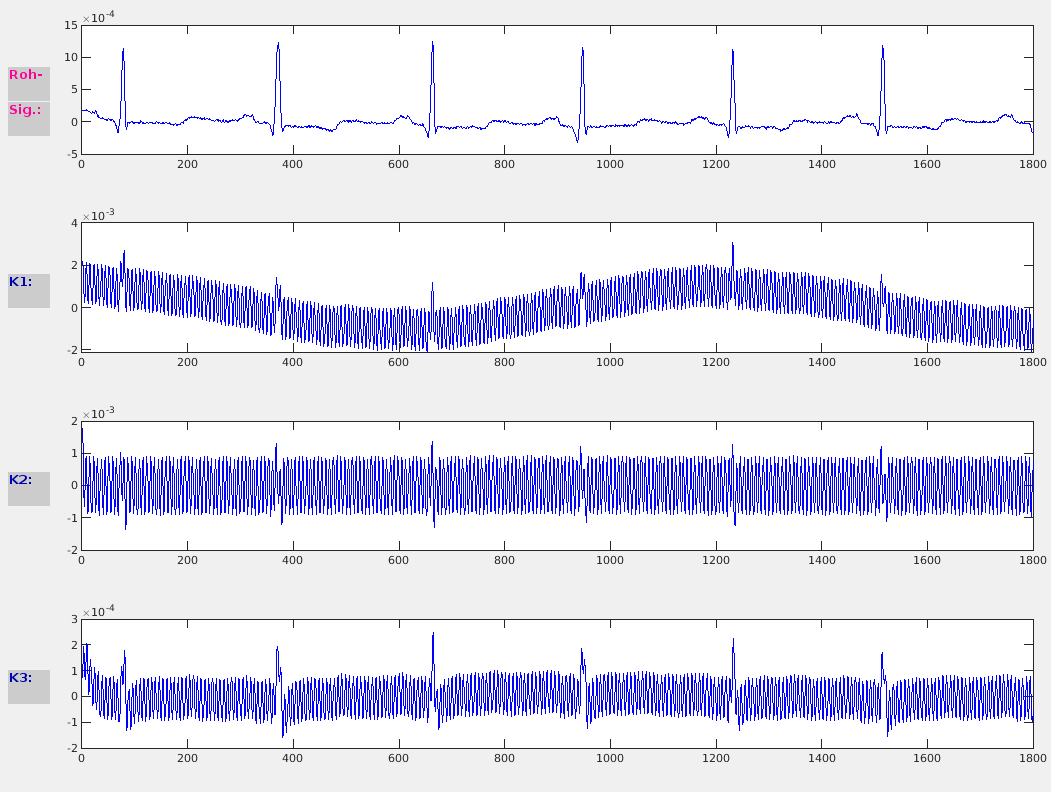Click the 1800 tick label under K1 plot

point(1032,362)
